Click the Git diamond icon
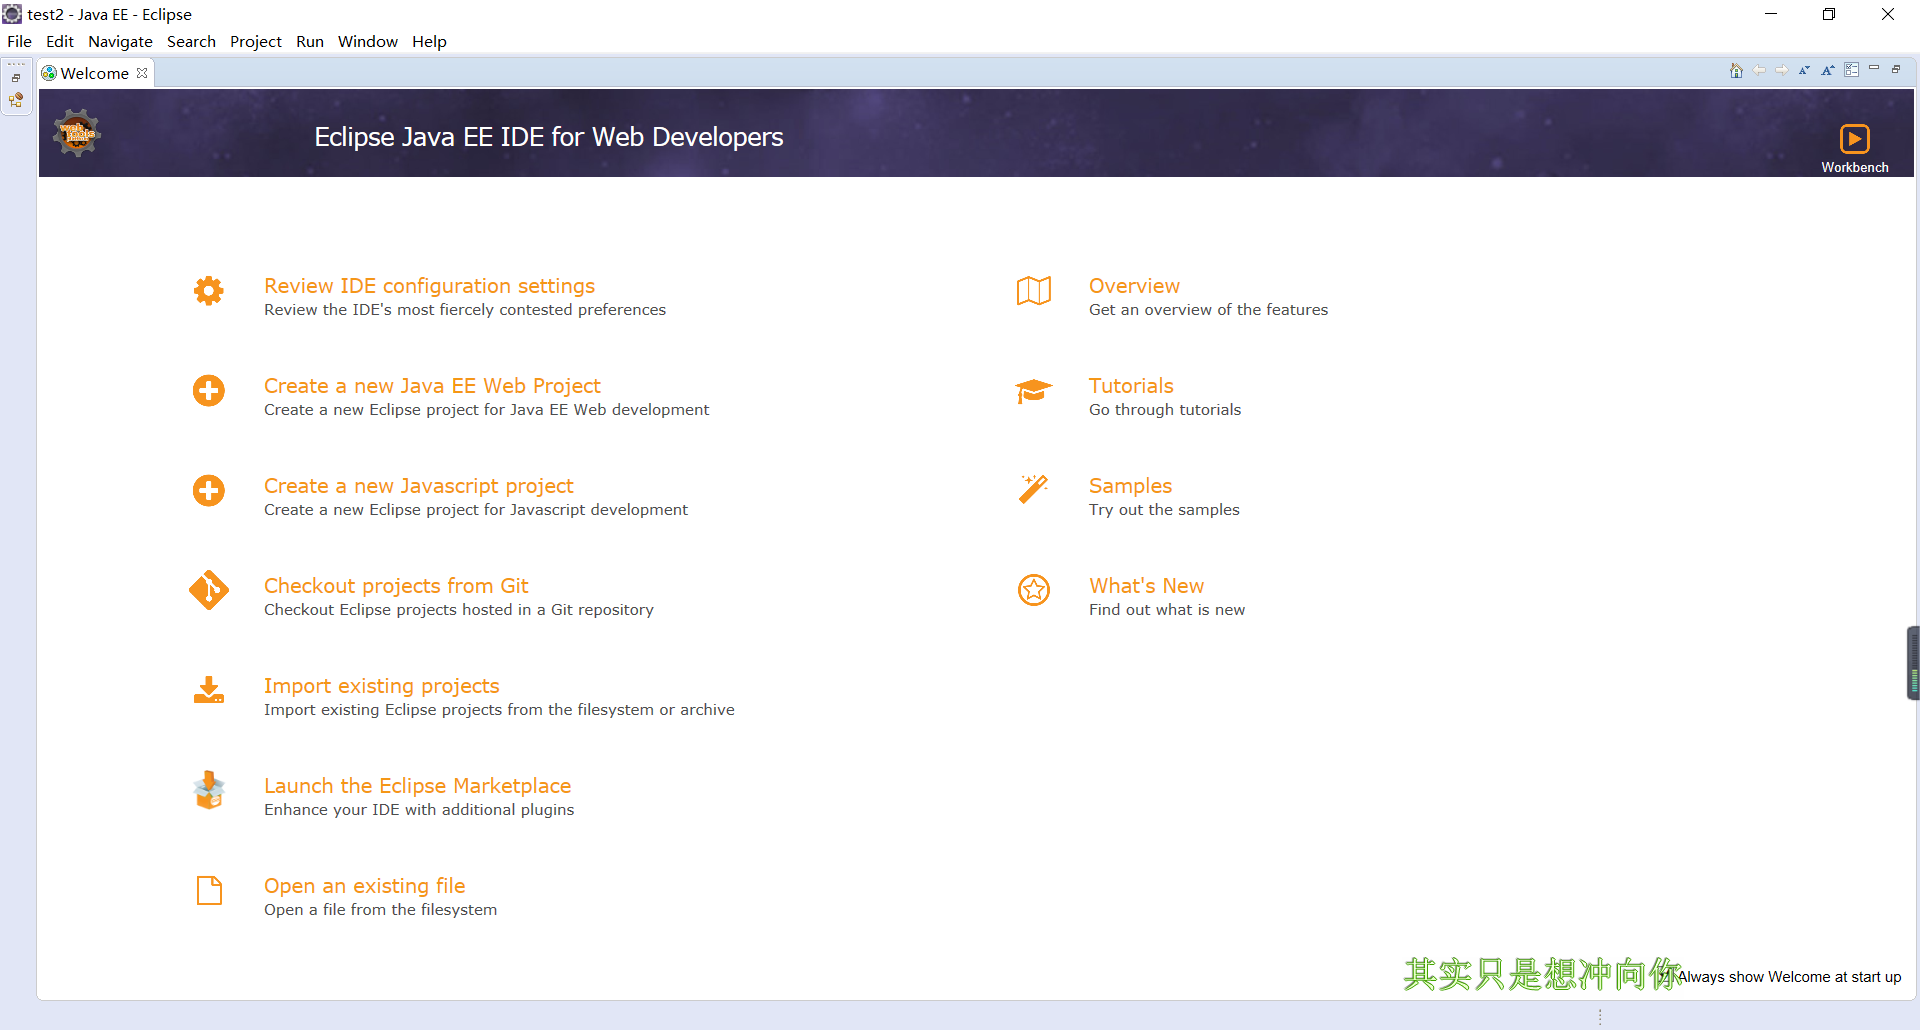The width and height of the screenshot is (1920, 1030). tap(209, 590)
